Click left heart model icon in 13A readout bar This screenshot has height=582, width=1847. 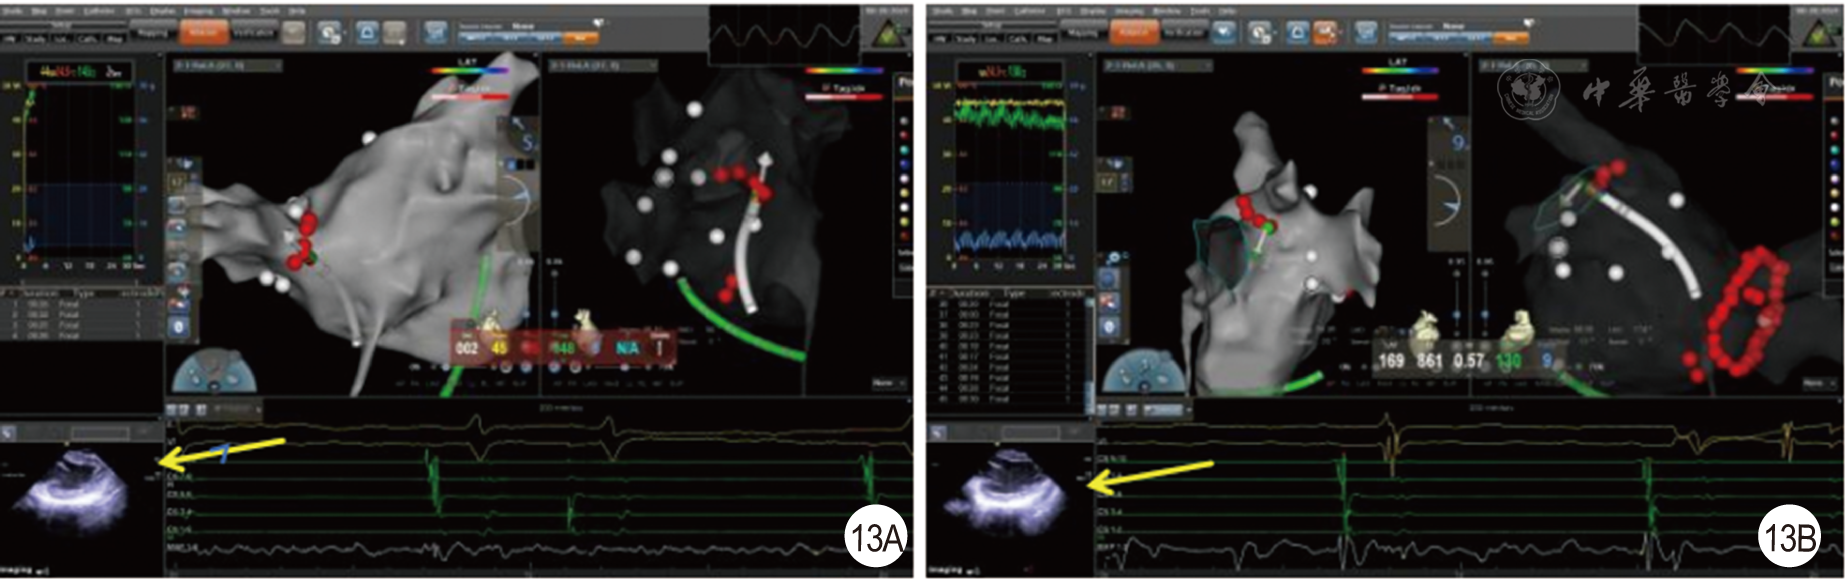[x=492, y=325]
